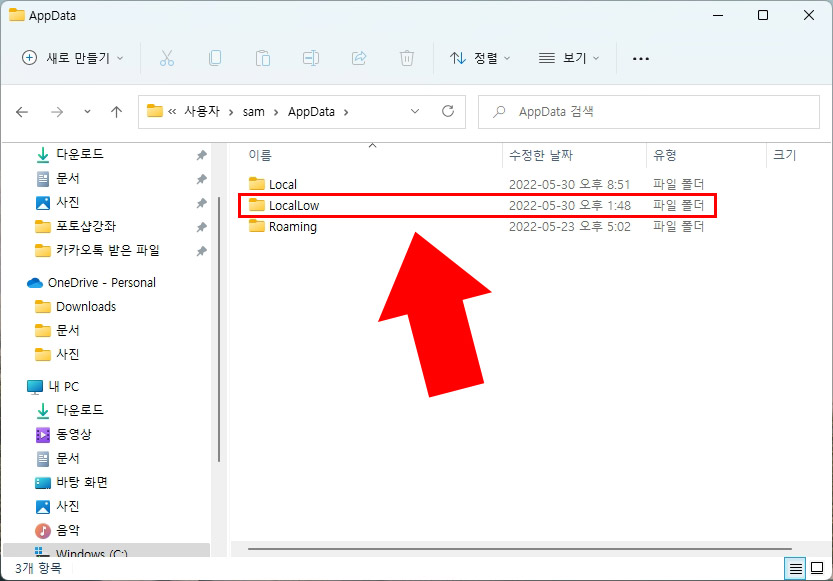
Task: Click Local folder modified date 2022-05-30 오후 8:51
Action: click(x=570, y=184)
